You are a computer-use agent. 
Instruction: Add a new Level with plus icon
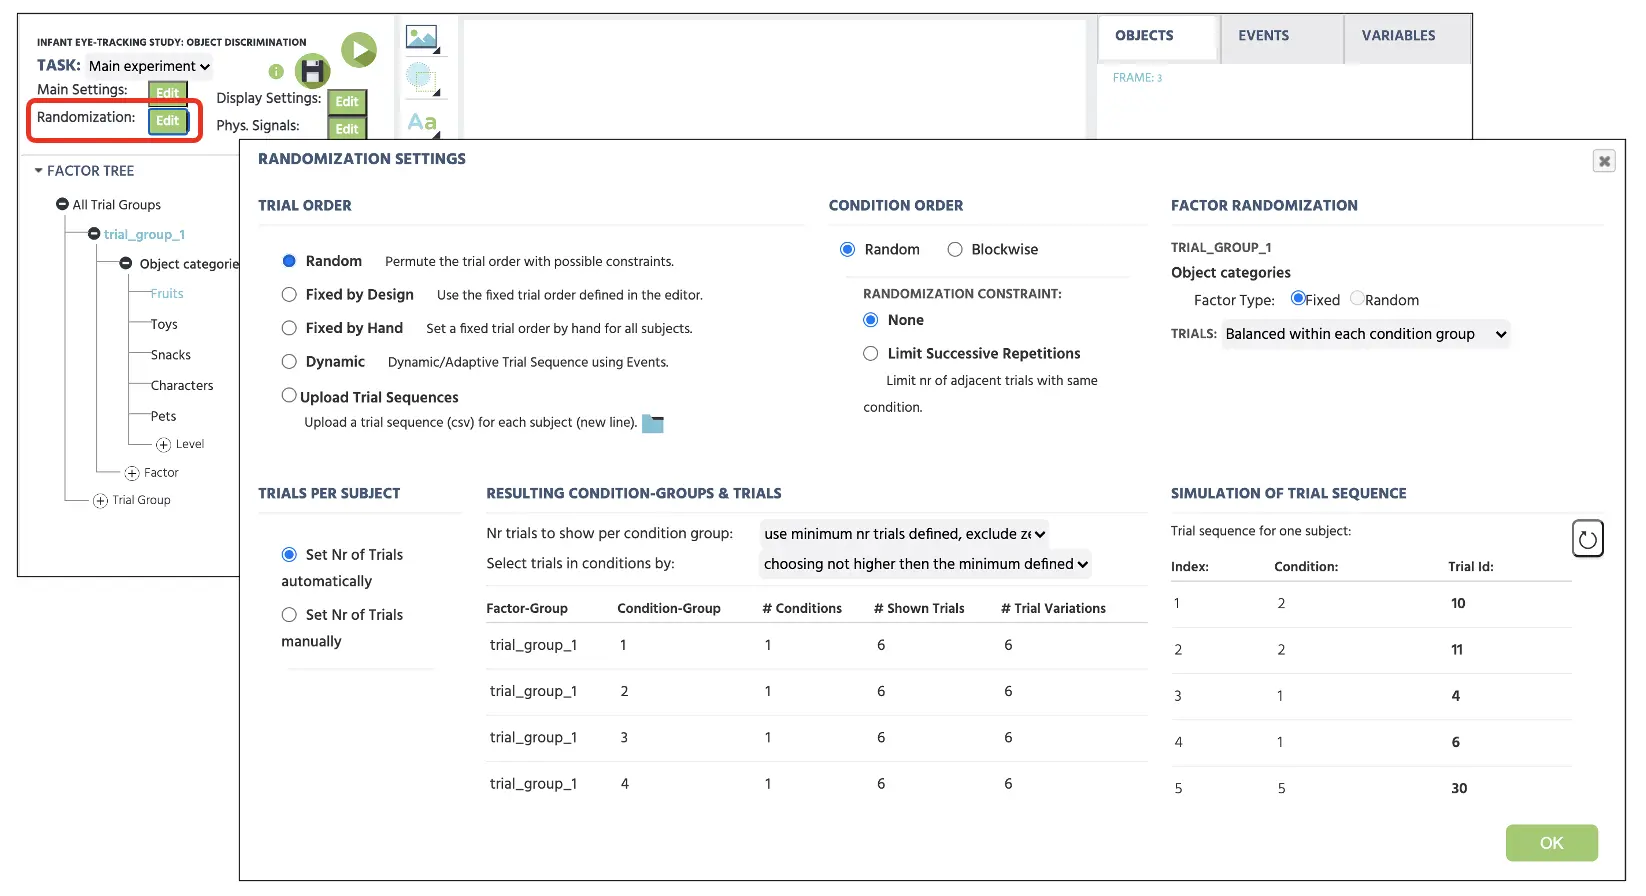pyautogui.click(x=163, y=444)
